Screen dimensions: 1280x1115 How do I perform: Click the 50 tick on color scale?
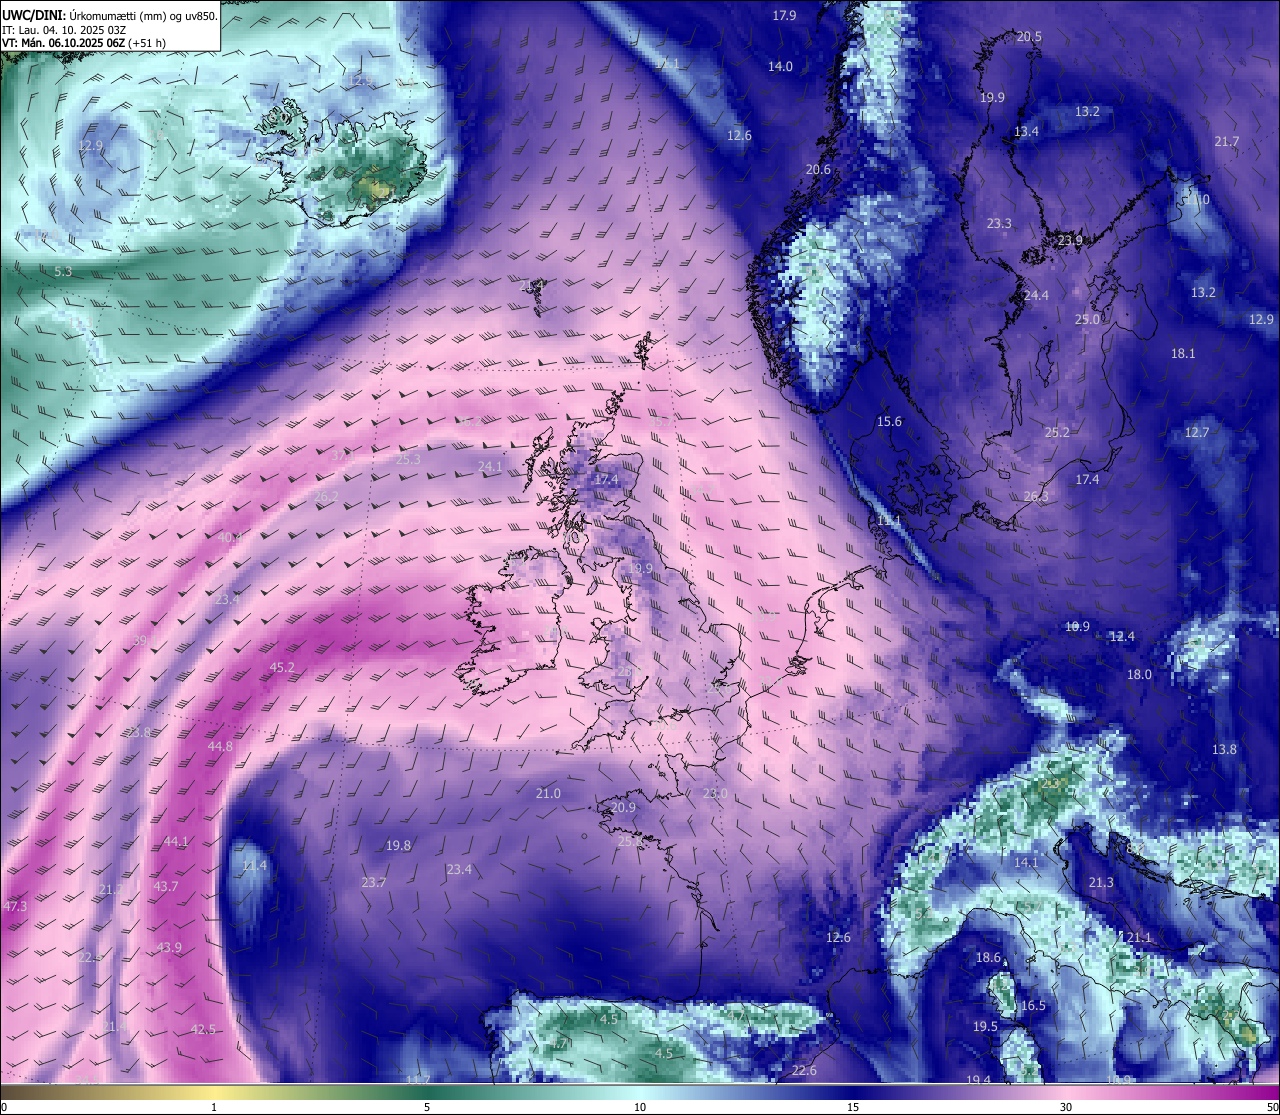[1273, 1107]
